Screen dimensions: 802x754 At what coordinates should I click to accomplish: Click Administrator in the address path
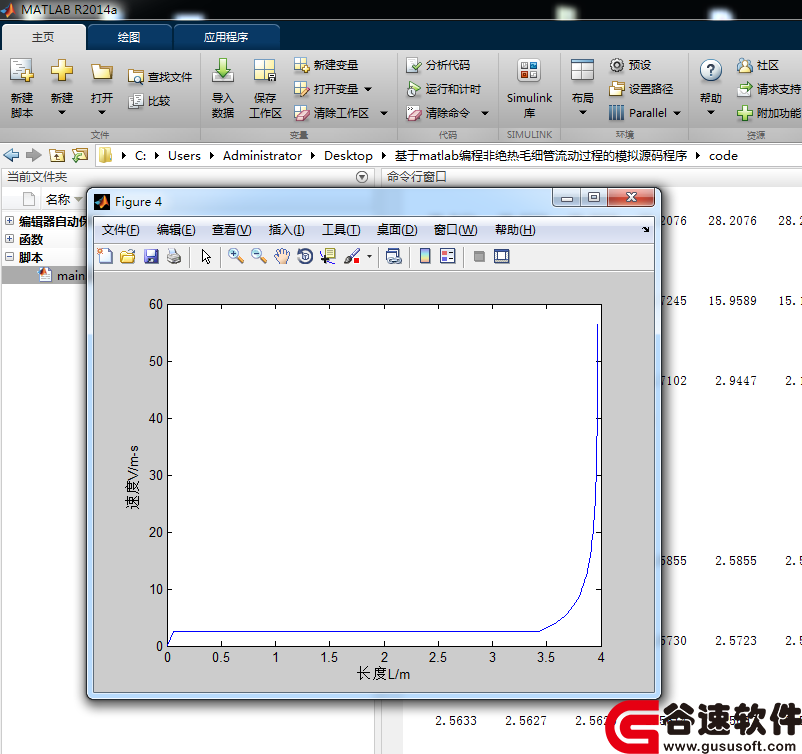pyautogui.click(x=262, y=156)
